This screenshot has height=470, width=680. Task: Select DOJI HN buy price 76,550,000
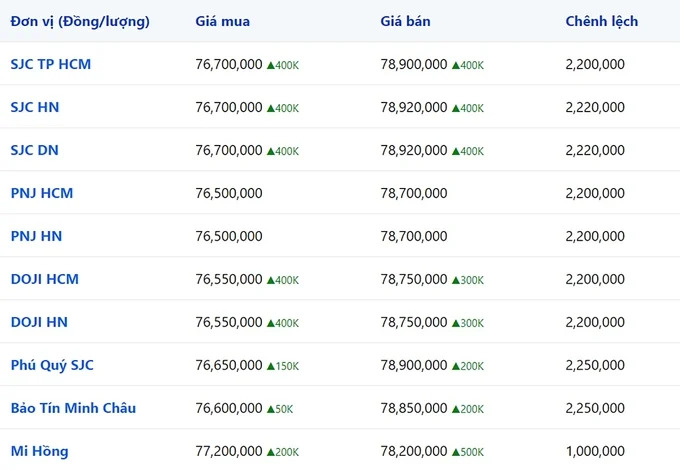[x=229, y=322]
